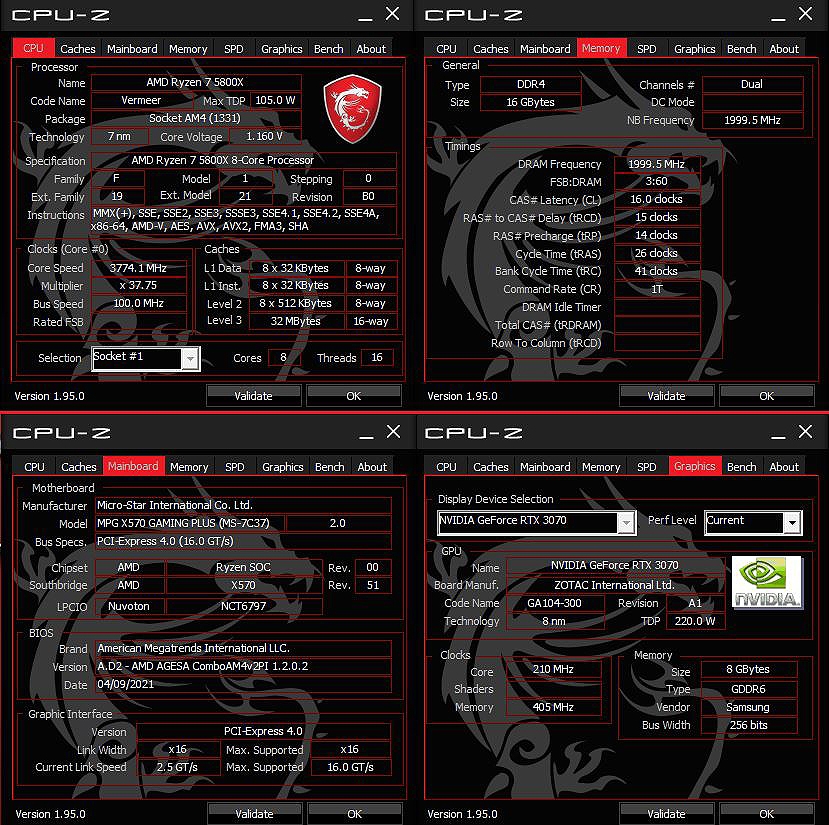Click OK in the CPU window
The height and width of the screenshot is (825, 829).
(354, 396)
